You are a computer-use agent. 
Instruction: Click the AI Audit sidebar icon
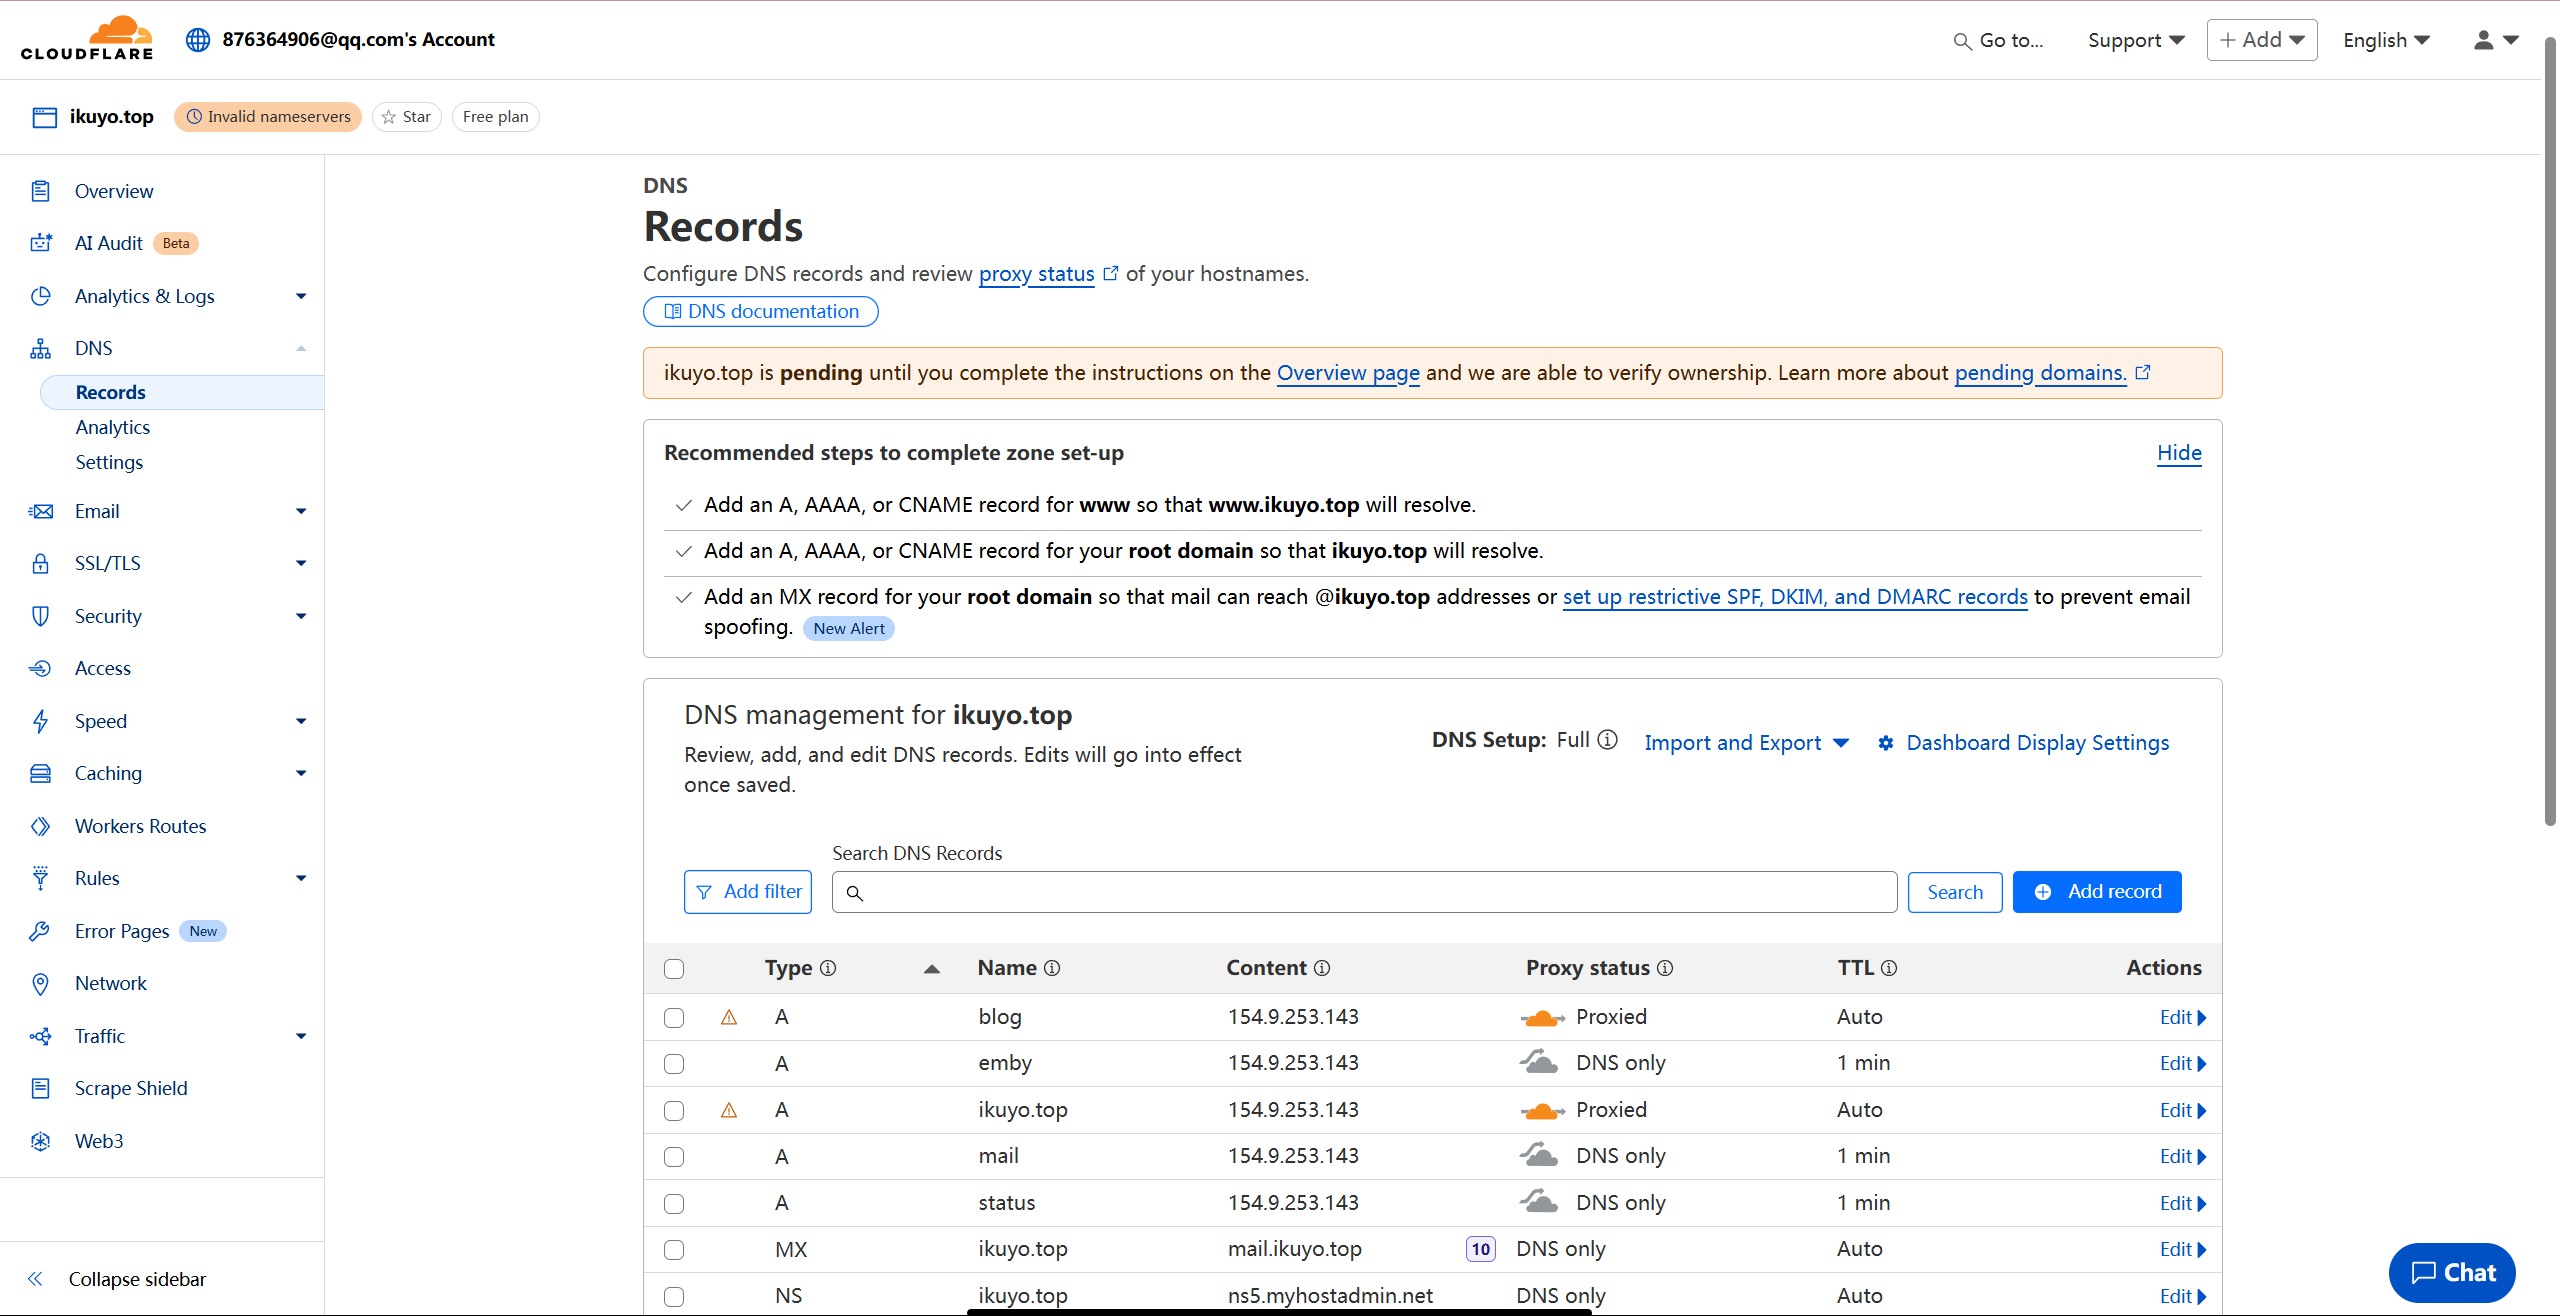41,243
